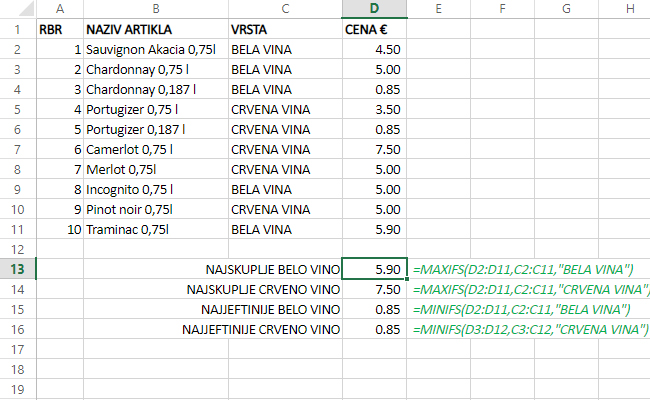
Task: Select column G header
Action: coord(566,9)
